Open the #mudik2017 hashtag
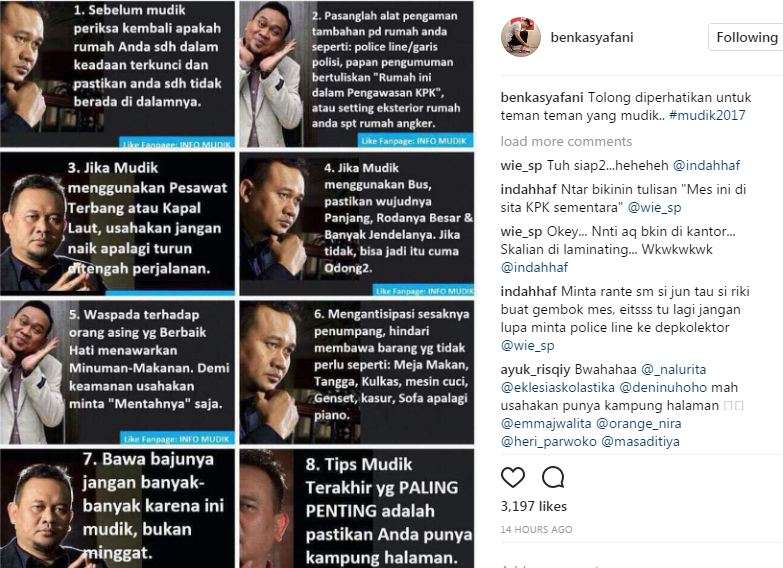This screenshot has width=783, height=568. pyautogui.click(x=707, y=115)
